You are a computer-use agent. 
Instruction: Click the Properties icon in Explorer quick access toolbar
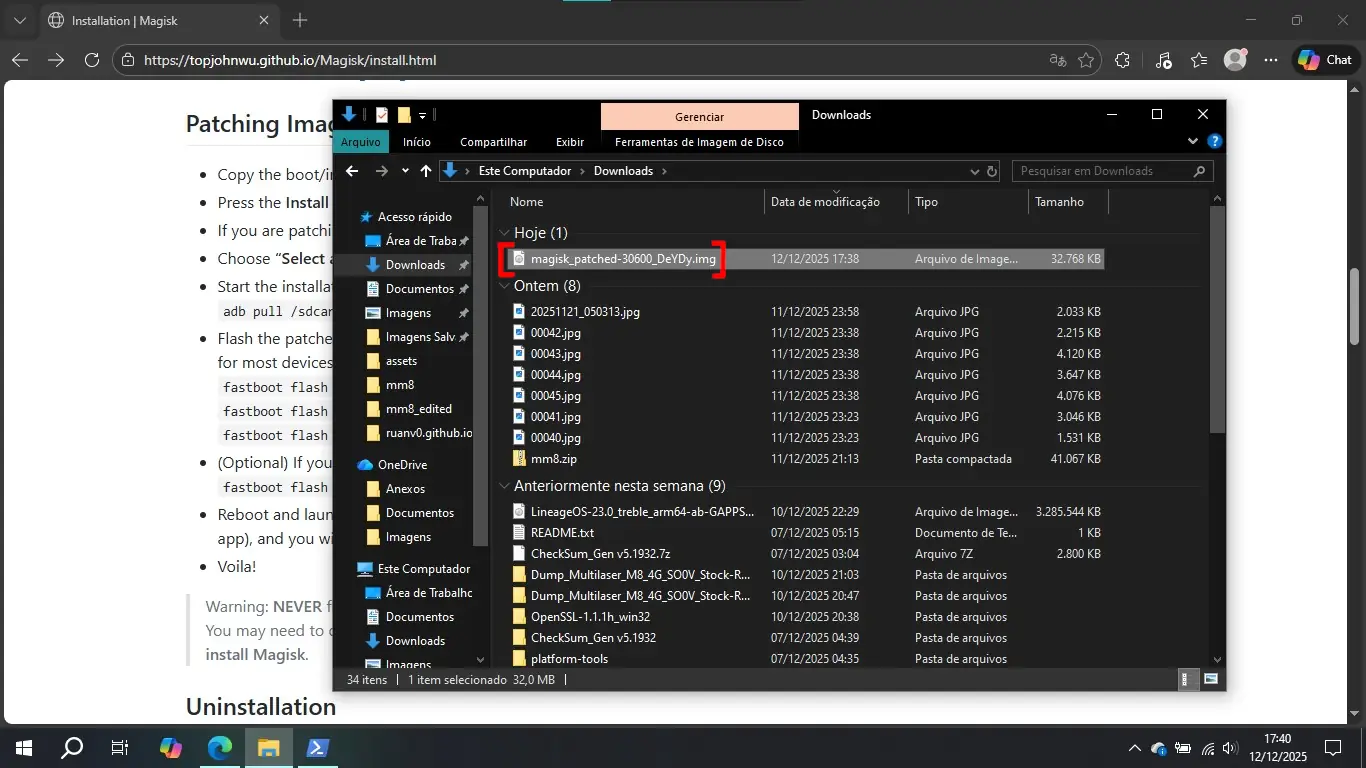pos(382,115)
